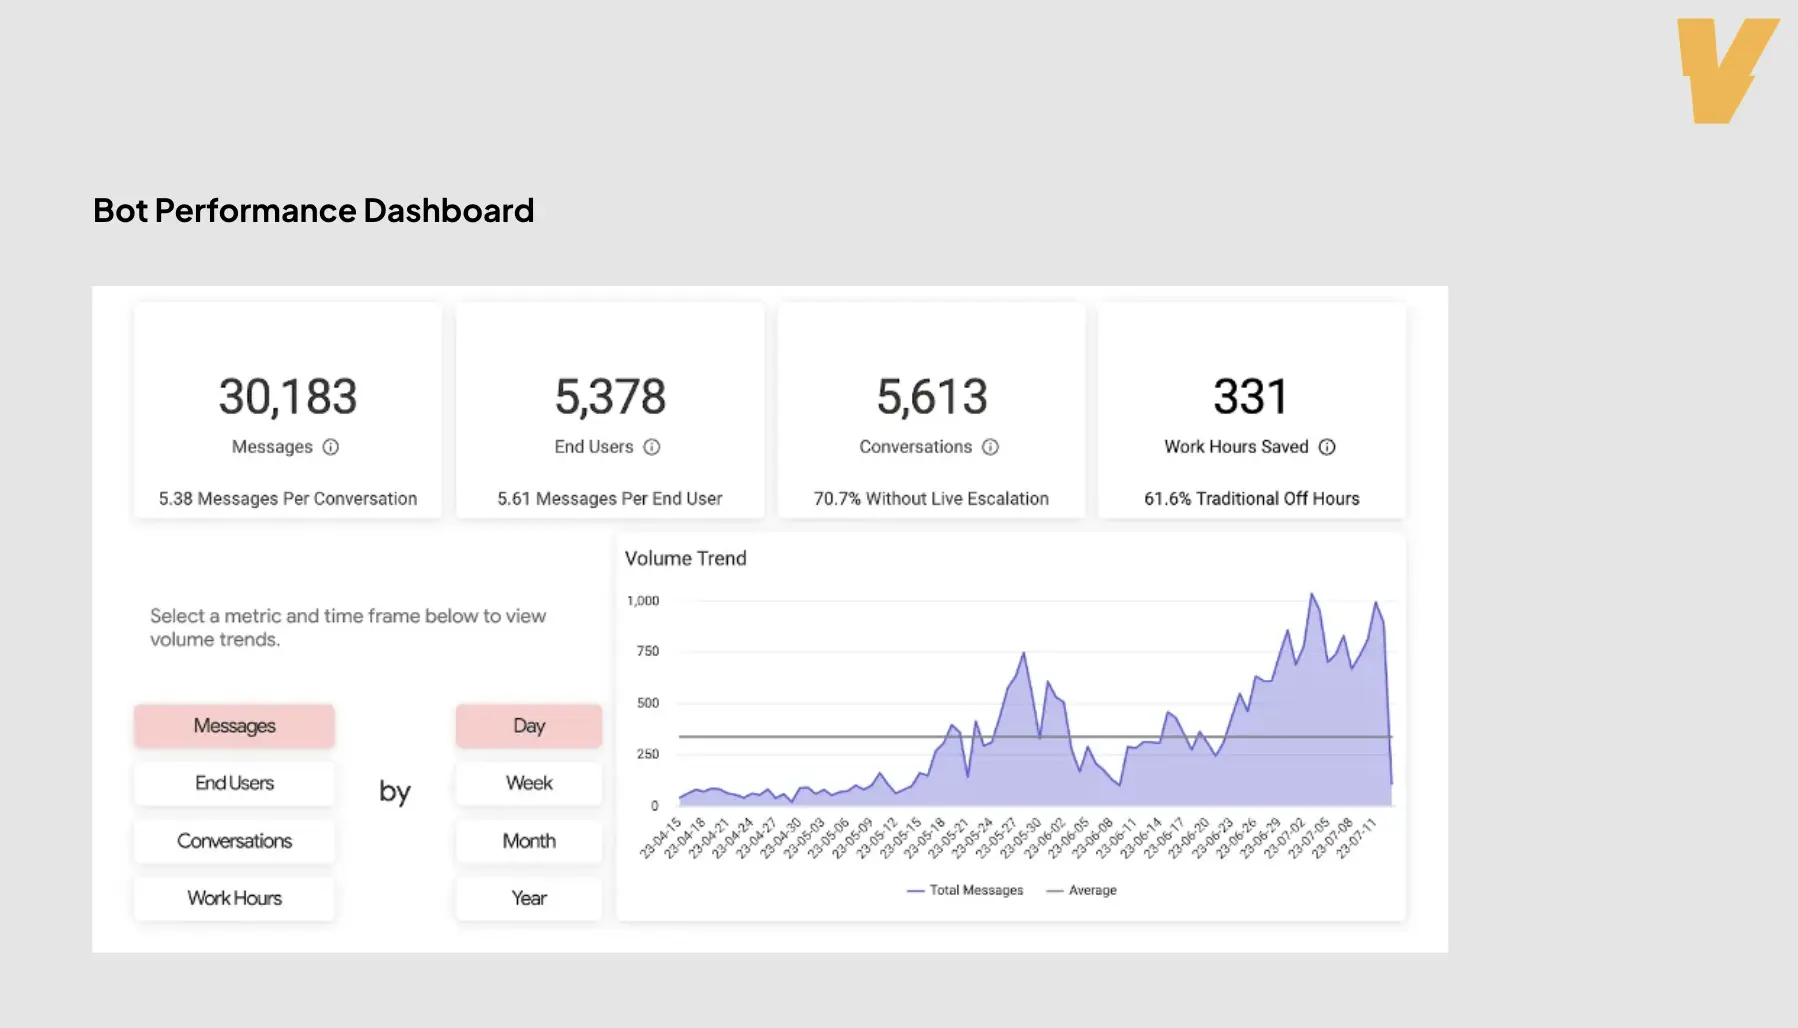The image size is (1798, 1028).
Task: Click the Day time frame button
Action: pyautogui.click(x=528, y=726)
